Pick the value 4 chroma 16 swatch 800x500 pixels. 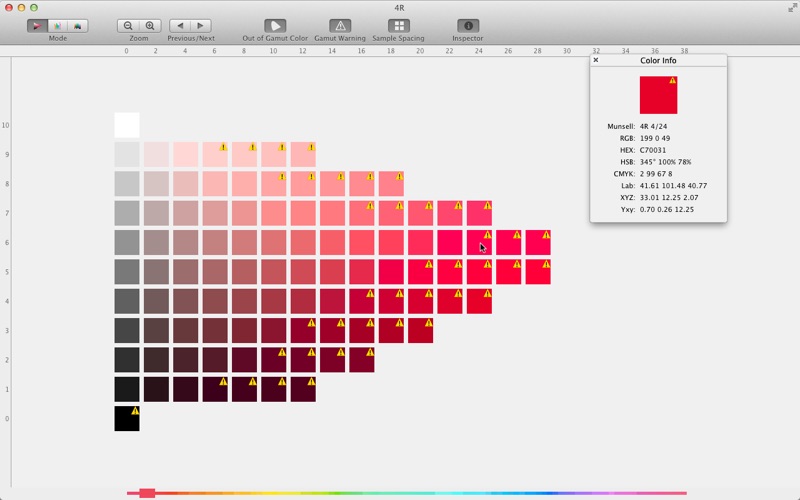point(362,302)
